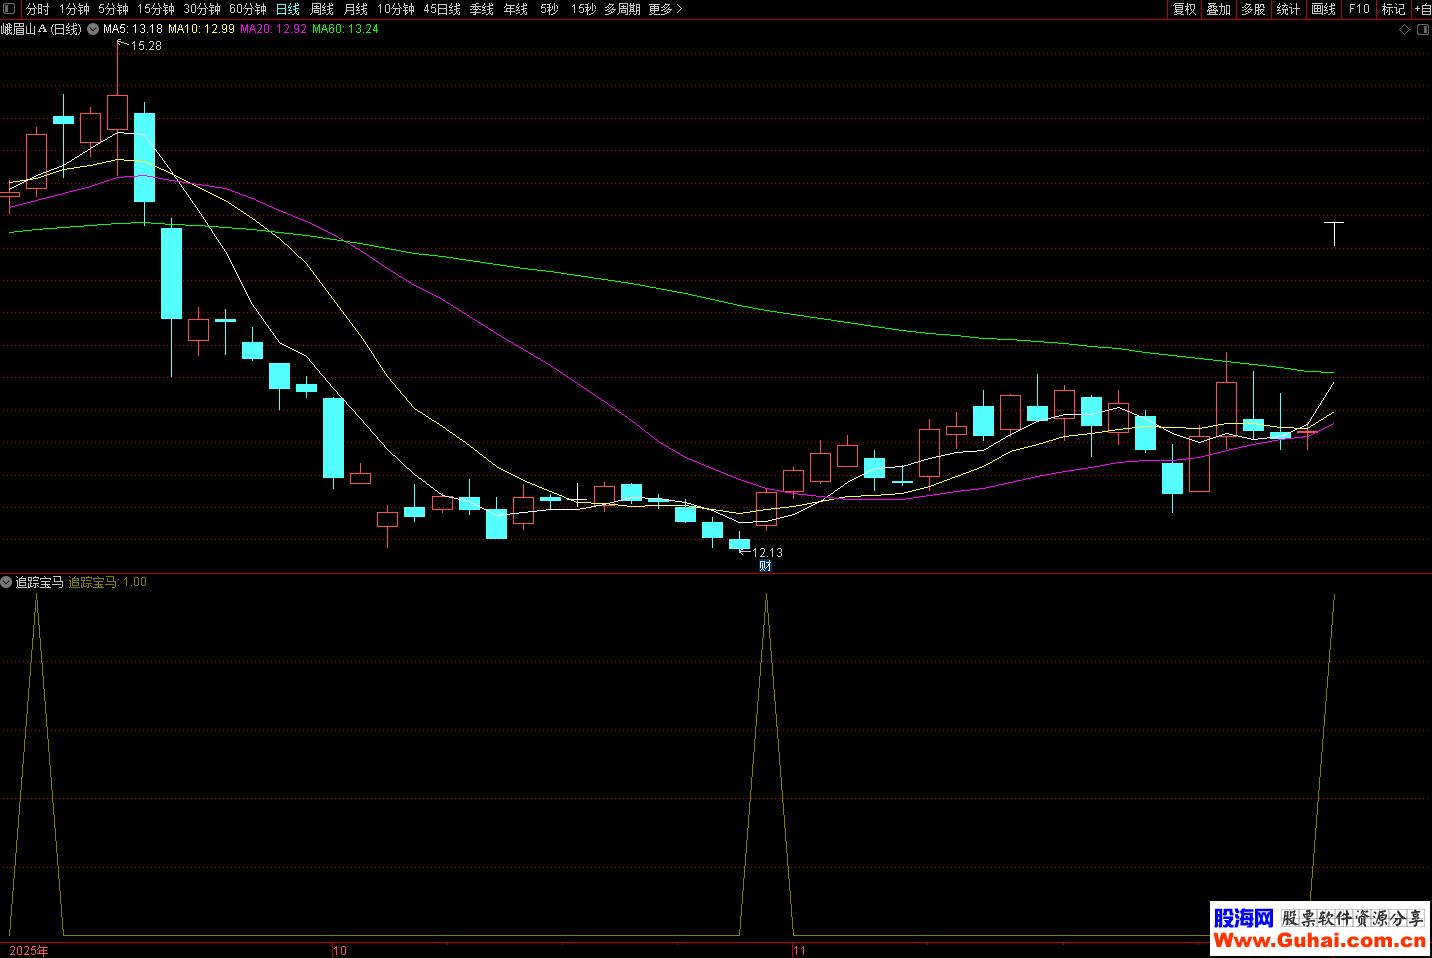This screenshot has width=1432, height=958.
Task: Click the 追踪宝马: 1.00 value label
Action: click(107, 582)
